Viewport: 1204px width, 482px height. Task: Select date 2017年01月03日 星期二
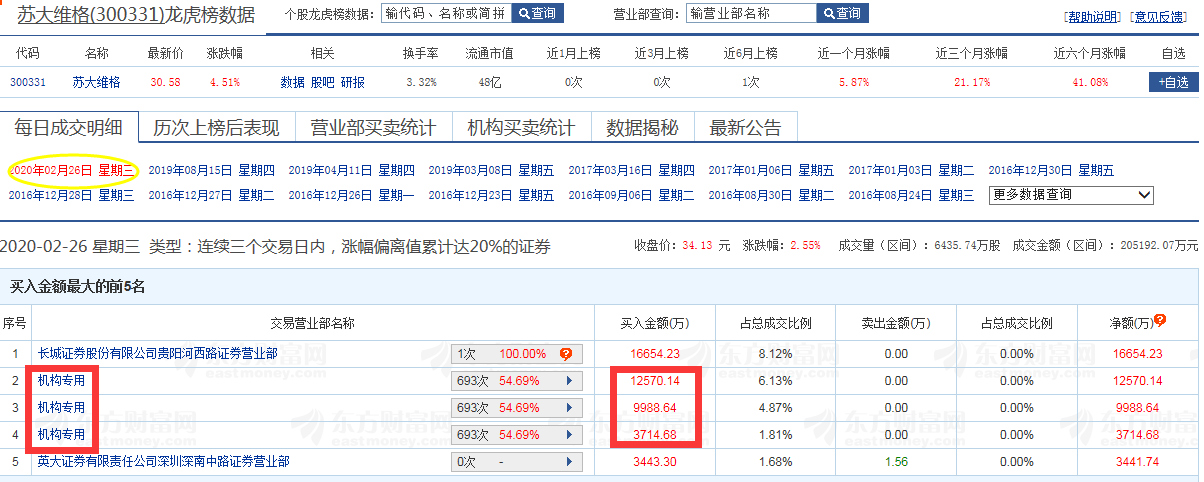click(911, 170)
